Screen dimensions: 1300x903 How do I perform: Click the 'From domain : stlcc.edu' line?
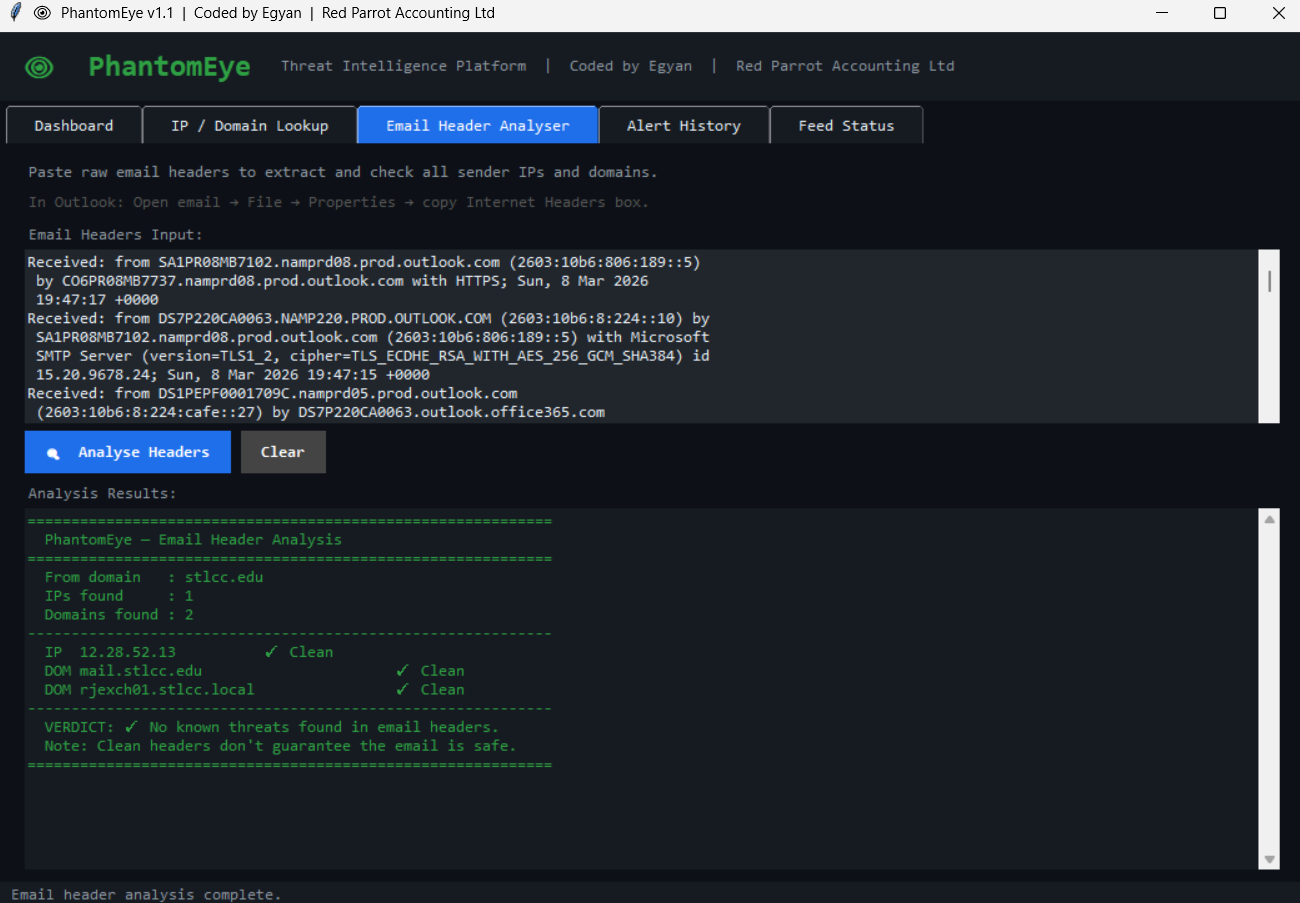click(x=154, y=577)
